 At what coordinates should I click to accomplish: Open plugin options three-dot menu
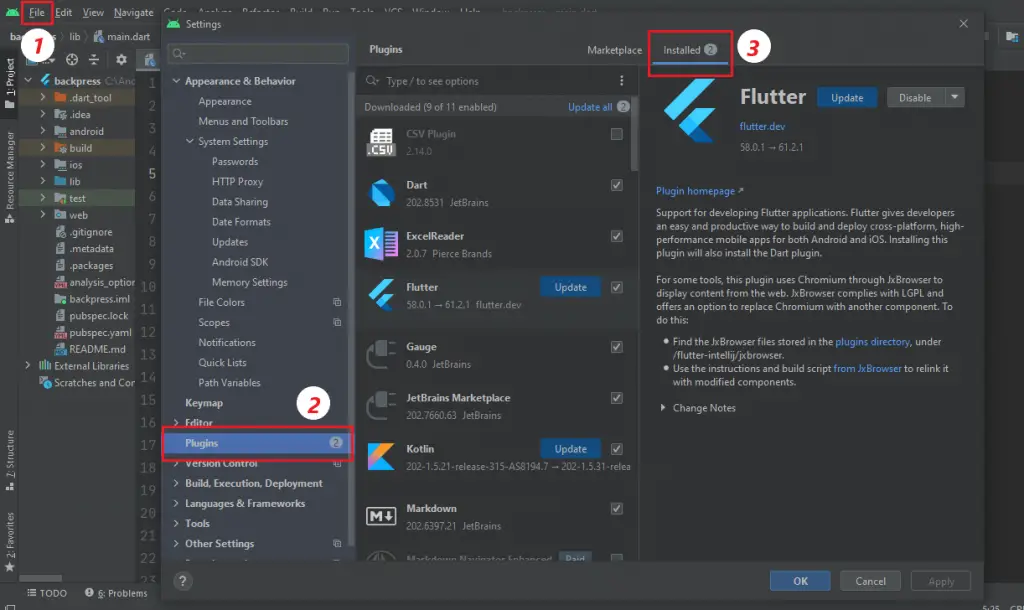click(621, 80)
